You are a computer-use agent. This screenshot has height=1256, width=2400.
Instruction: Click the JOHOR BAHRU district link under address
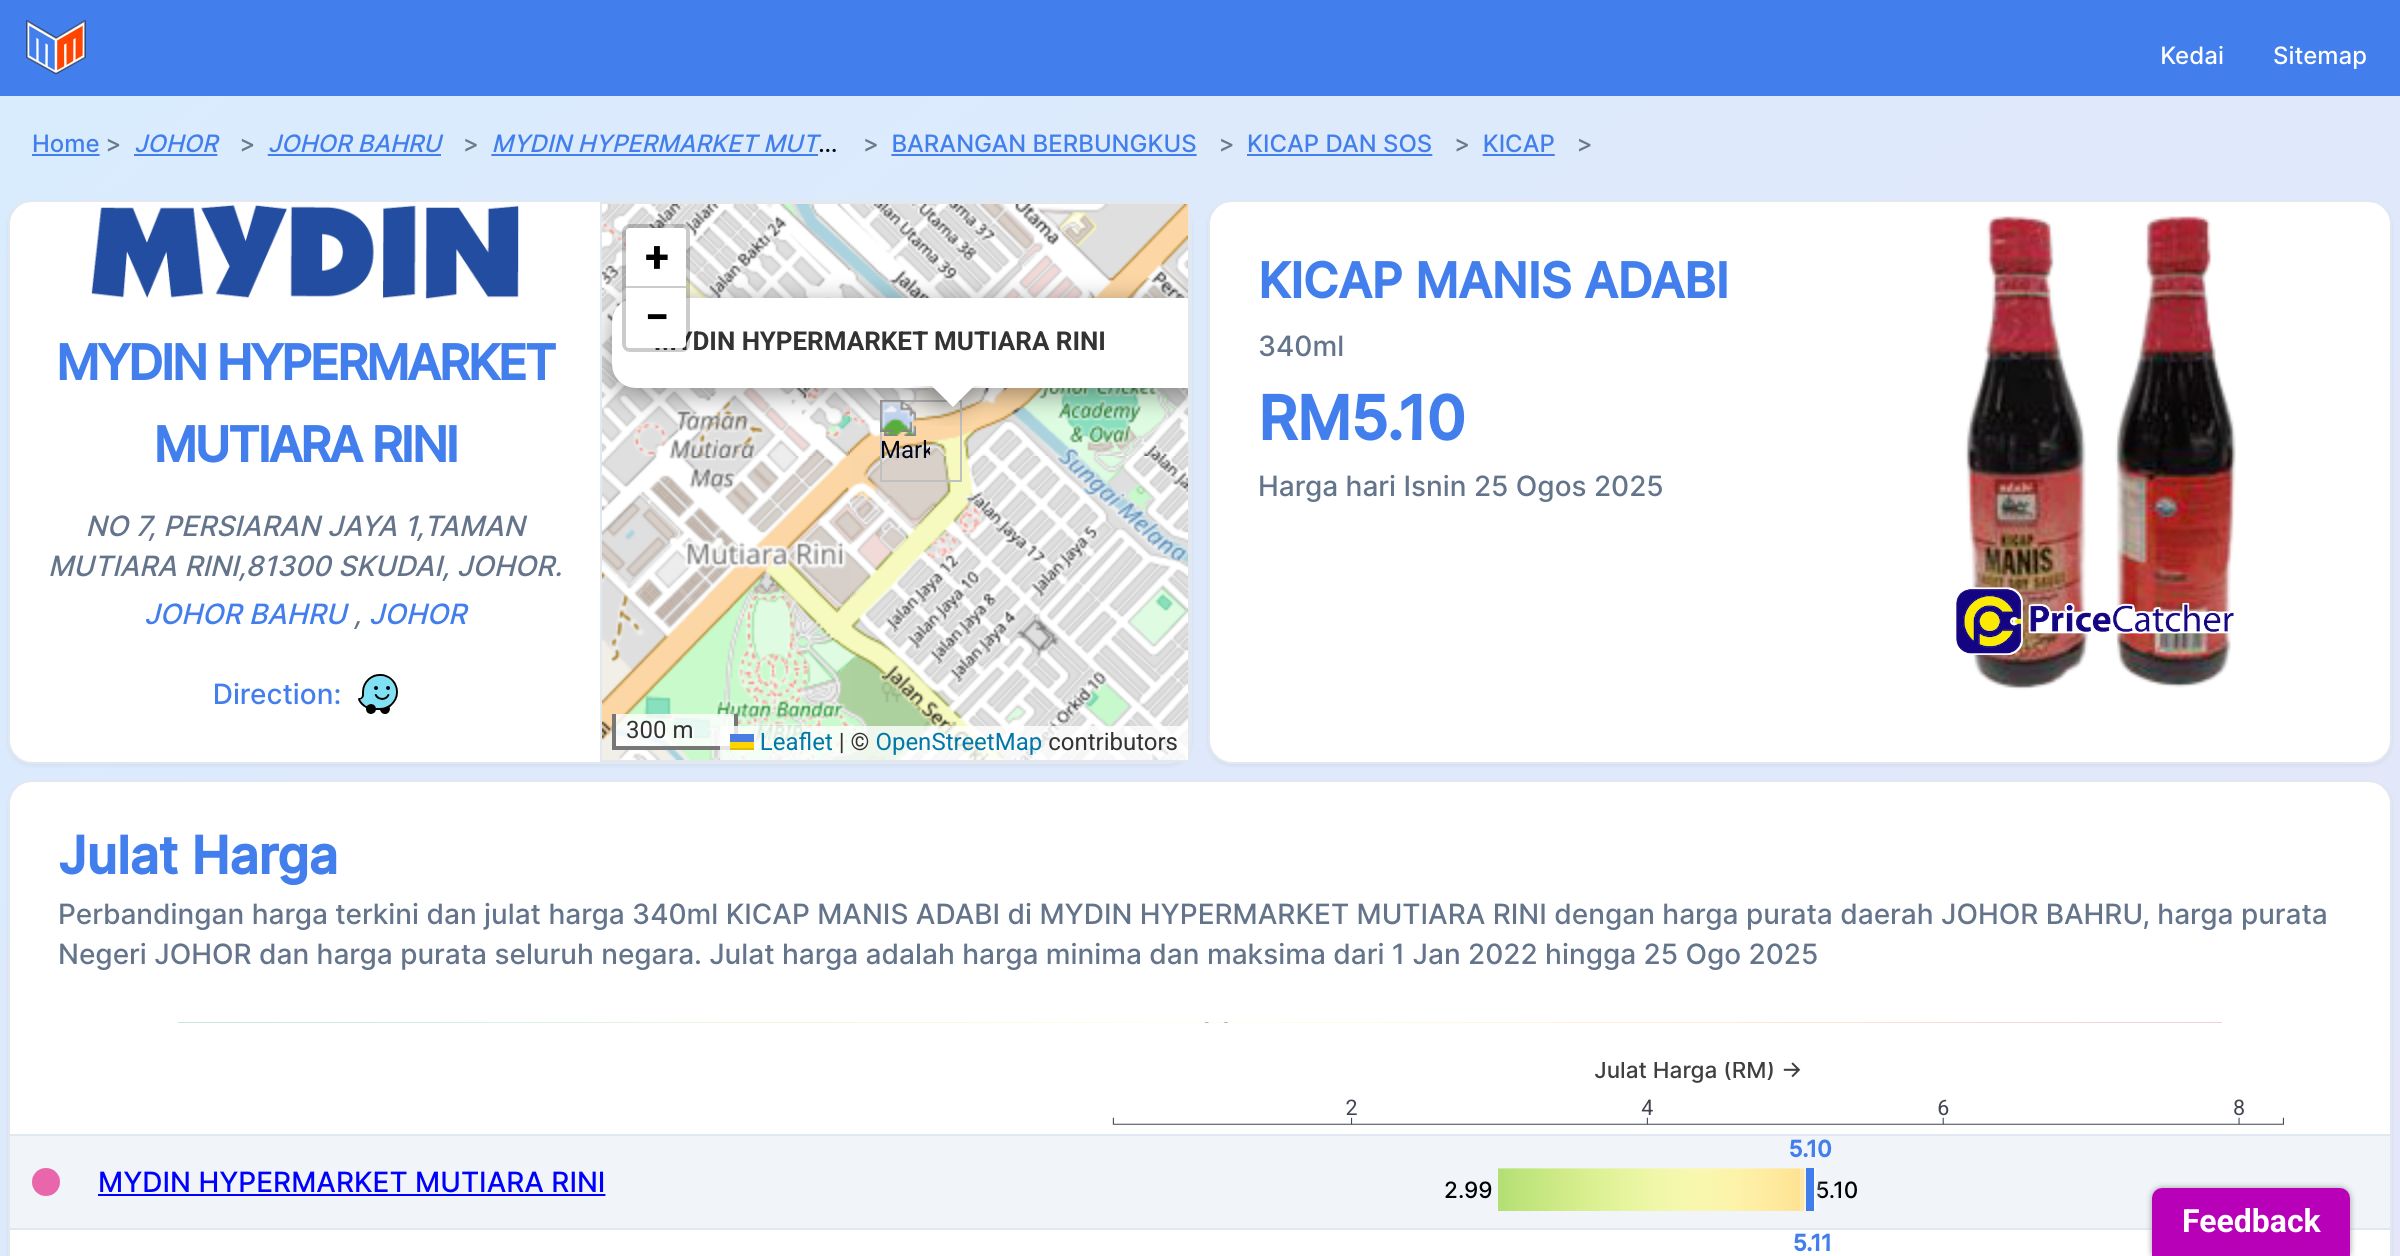[x=246, y=613]
